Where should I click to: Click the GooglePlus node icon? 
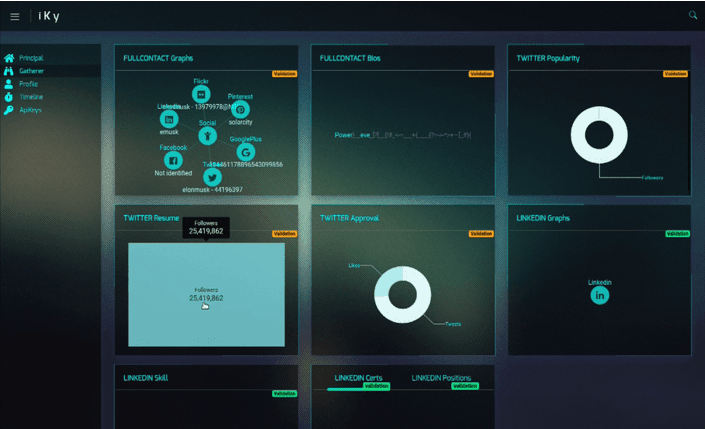pyautogui.click(x=246, y=152)
